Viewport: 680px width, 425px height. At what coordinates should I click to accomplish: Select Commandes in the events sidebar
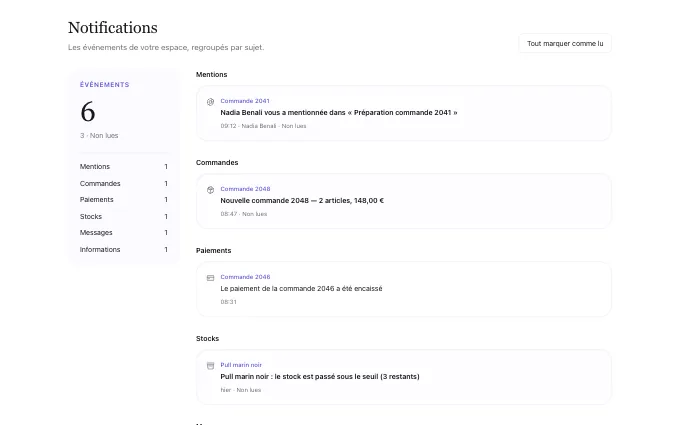point(124,183)
